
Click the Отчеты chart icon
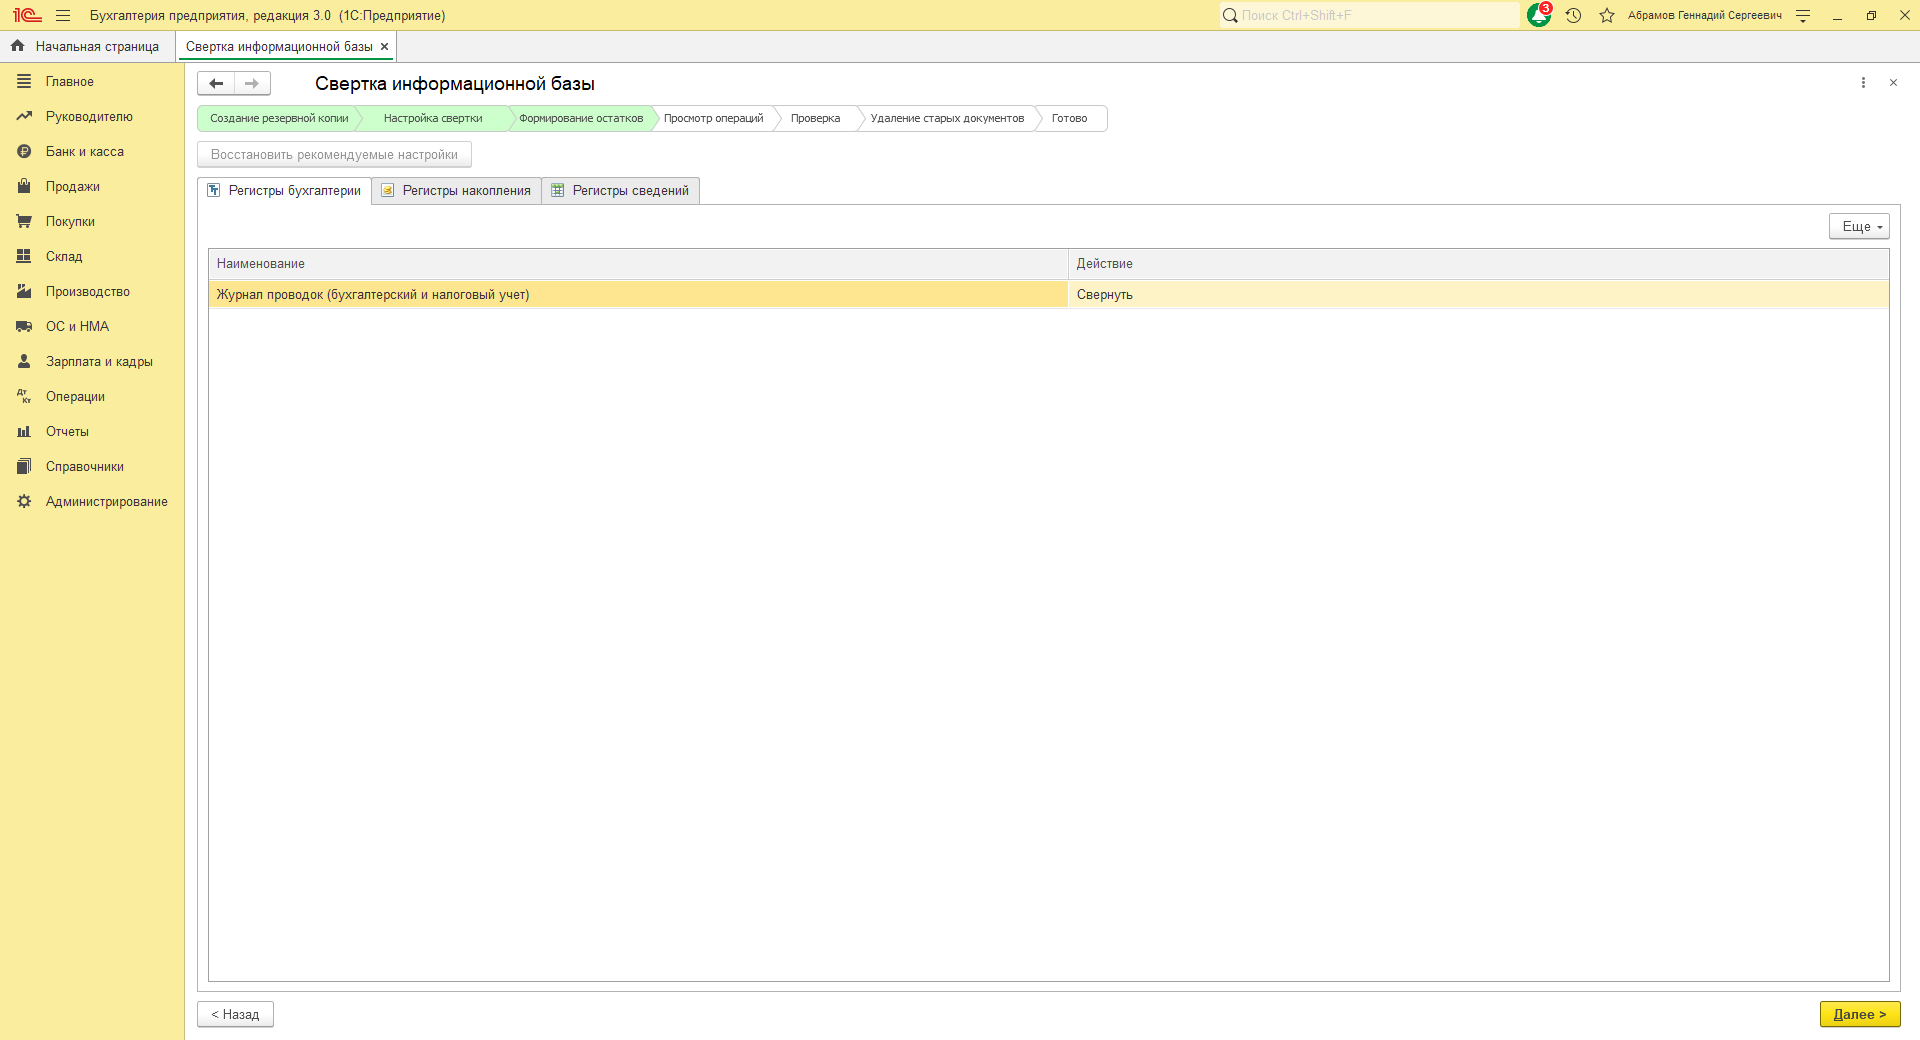point(24,431)
